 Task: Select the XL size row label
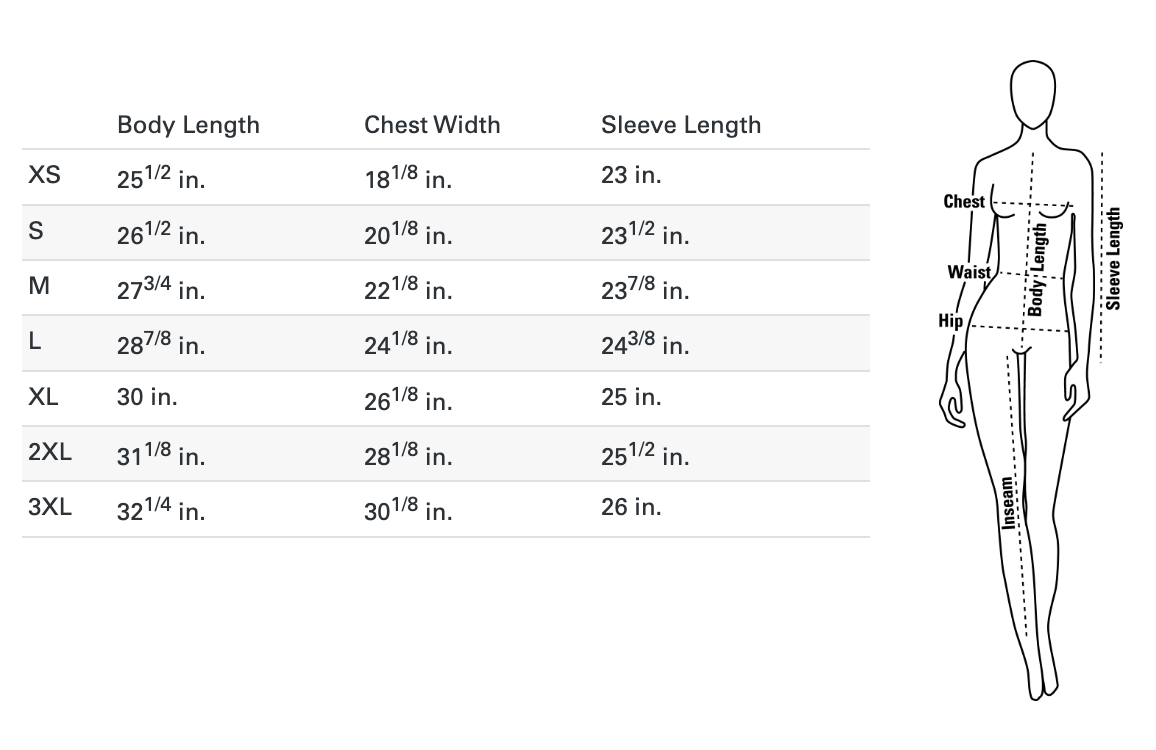pyautogui.click(x=44, y=397)
